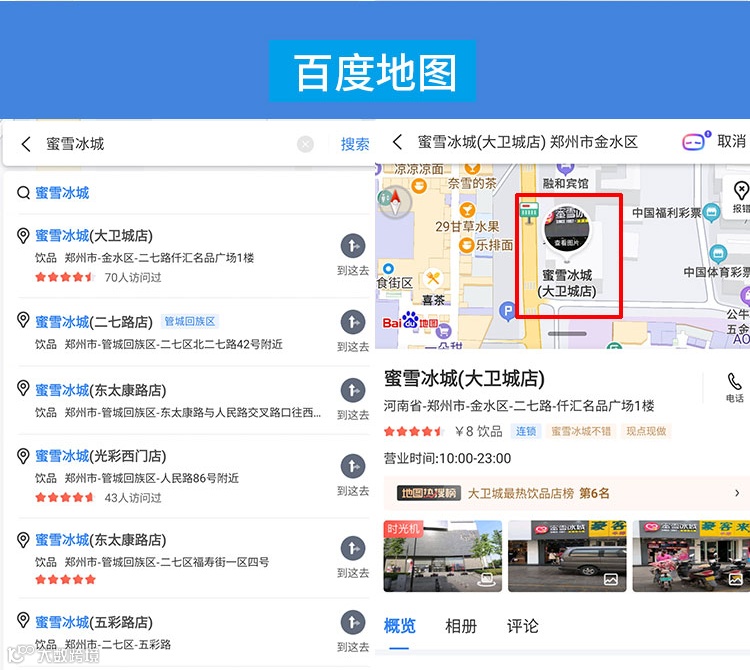Open the 时光机 street photo thumbnail
The height and width of the screenshot is (670, 750).
click(443, 556)
